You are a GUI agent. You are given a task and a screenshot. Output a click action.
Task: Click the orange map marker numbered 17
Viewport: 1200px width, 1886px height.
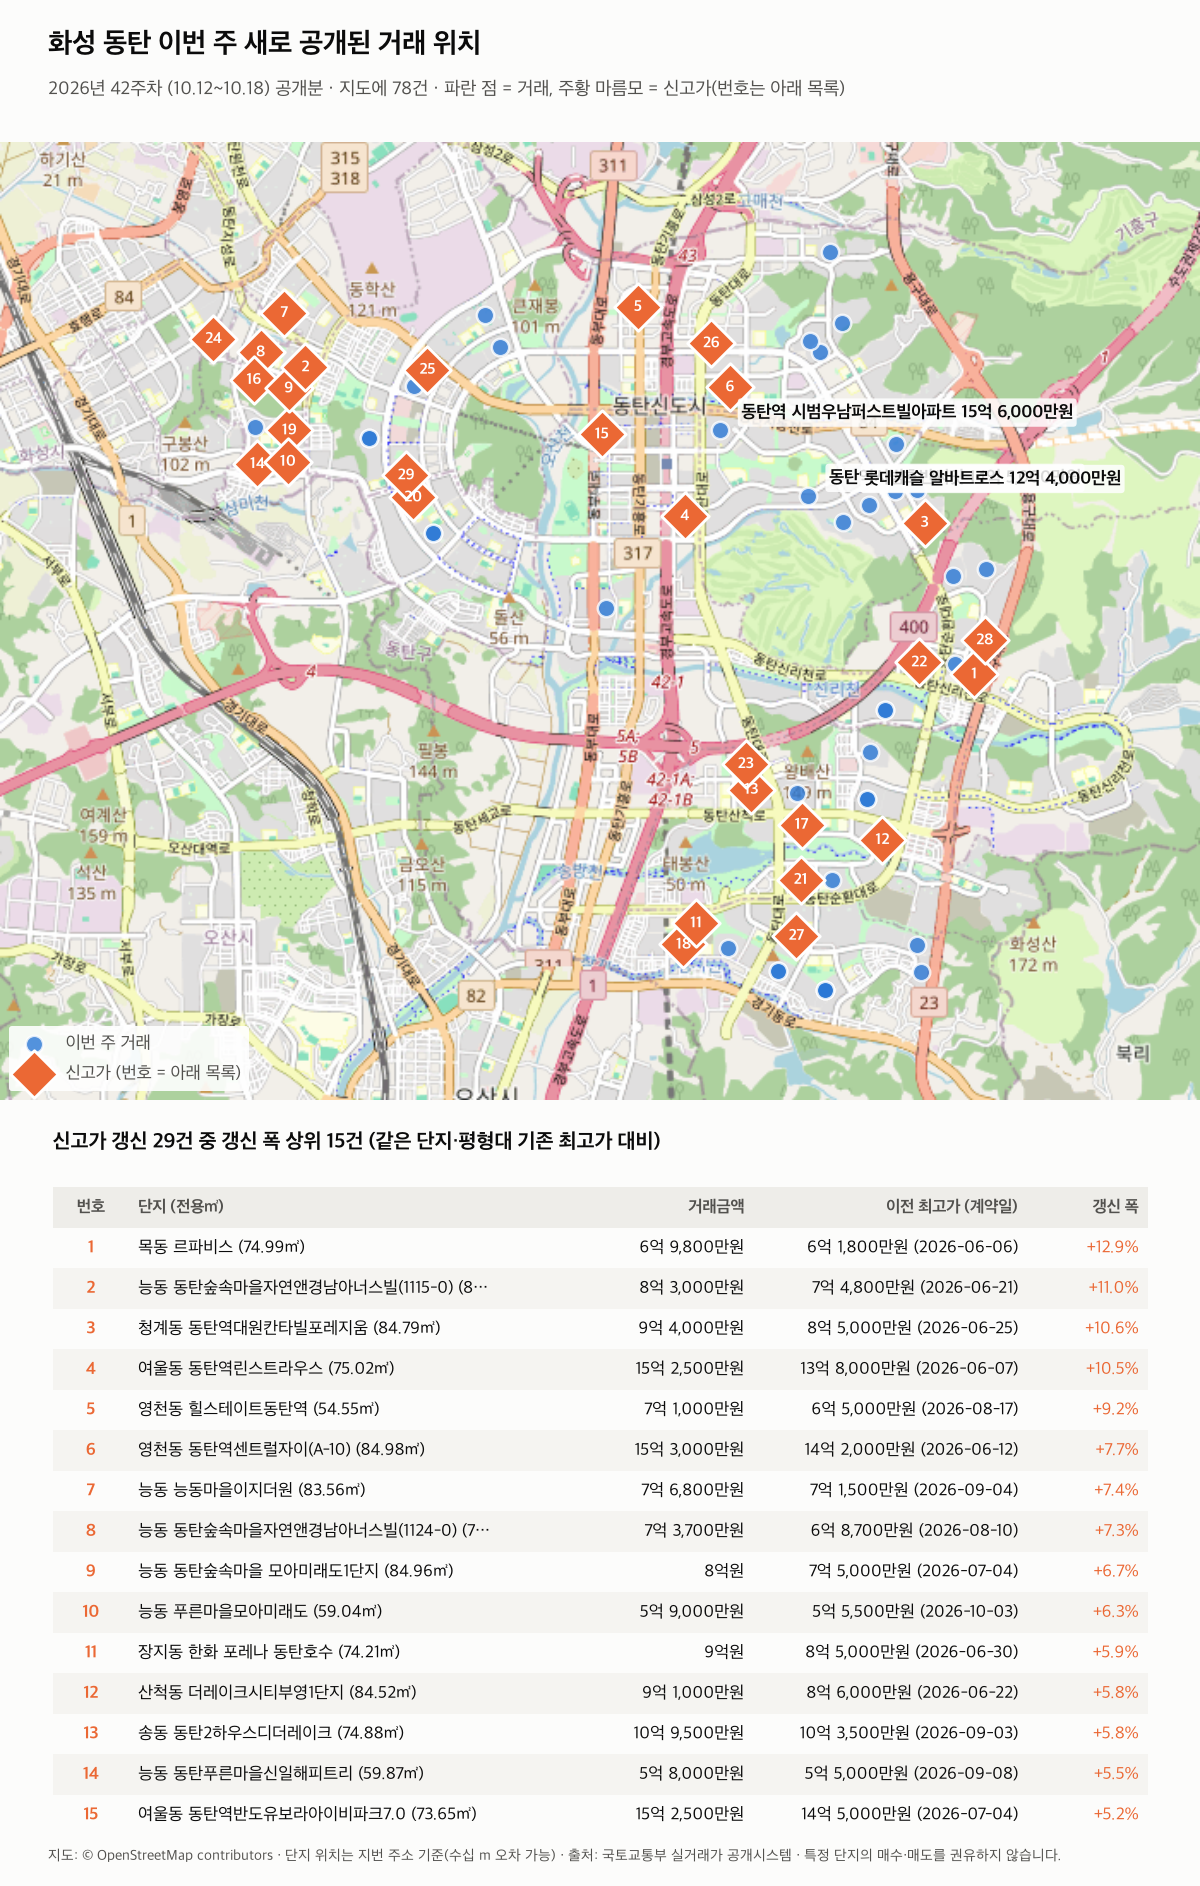pyautogui.click(x=801, y=824)
